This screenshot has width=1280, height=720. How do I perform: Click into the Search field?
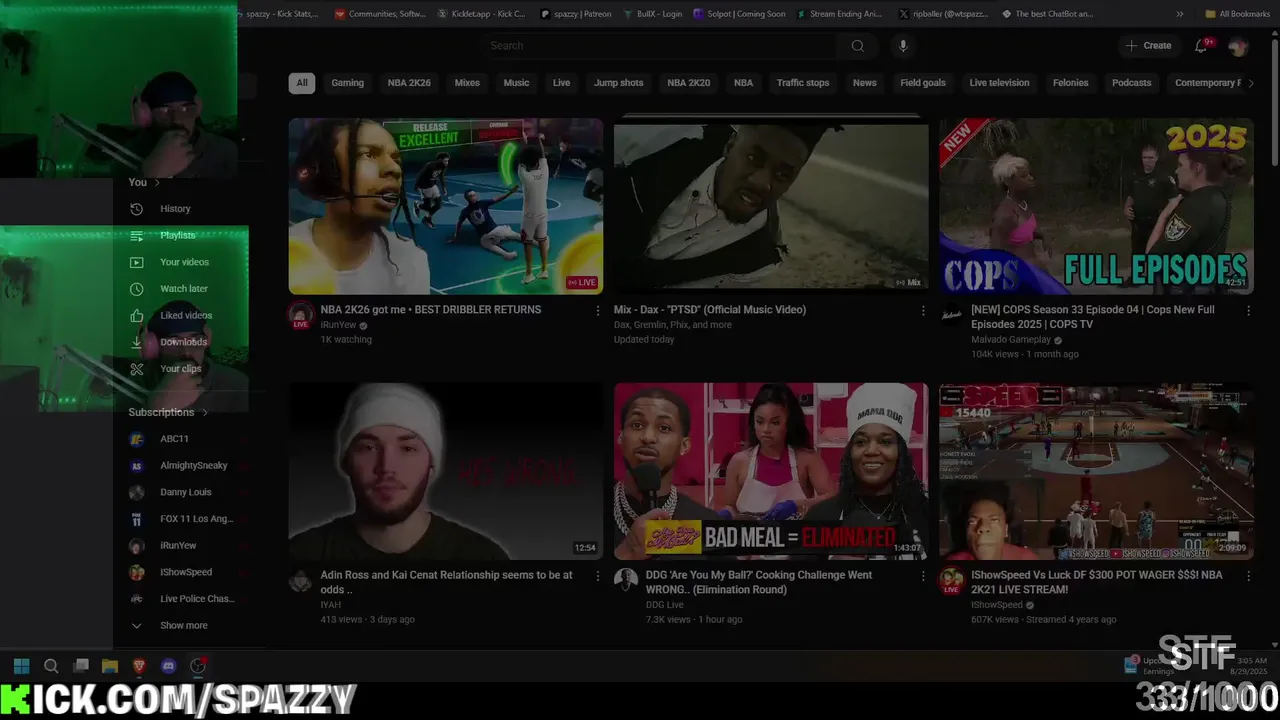660,45
